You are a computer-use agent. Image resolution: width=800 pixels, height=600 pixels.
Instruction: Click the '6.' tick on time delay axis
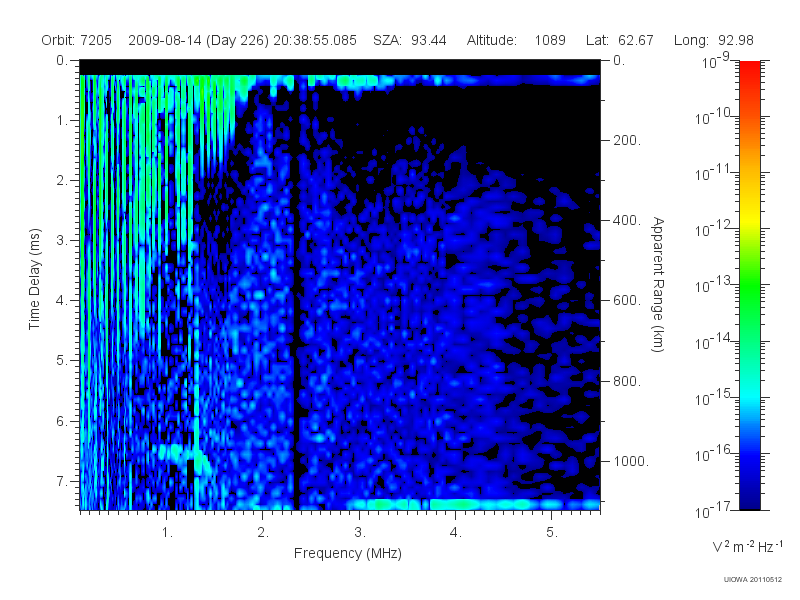61,421
